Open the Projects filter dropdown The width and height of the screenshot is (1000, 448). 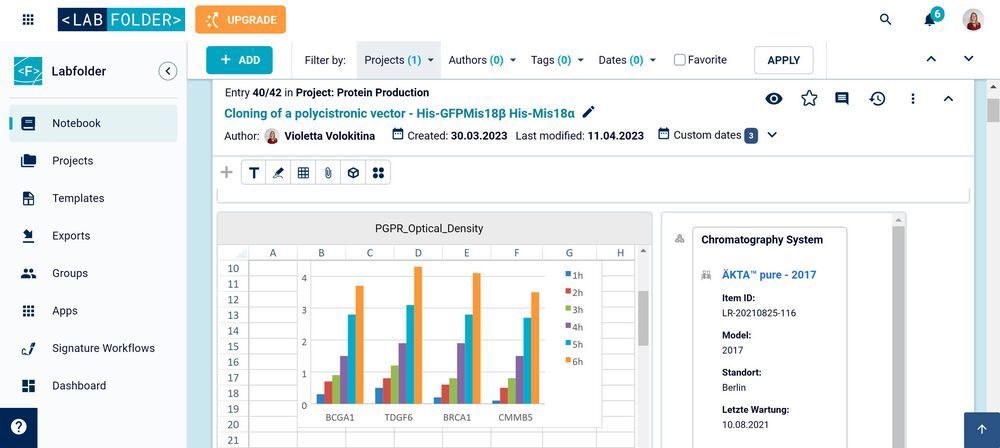pos(400,60)
